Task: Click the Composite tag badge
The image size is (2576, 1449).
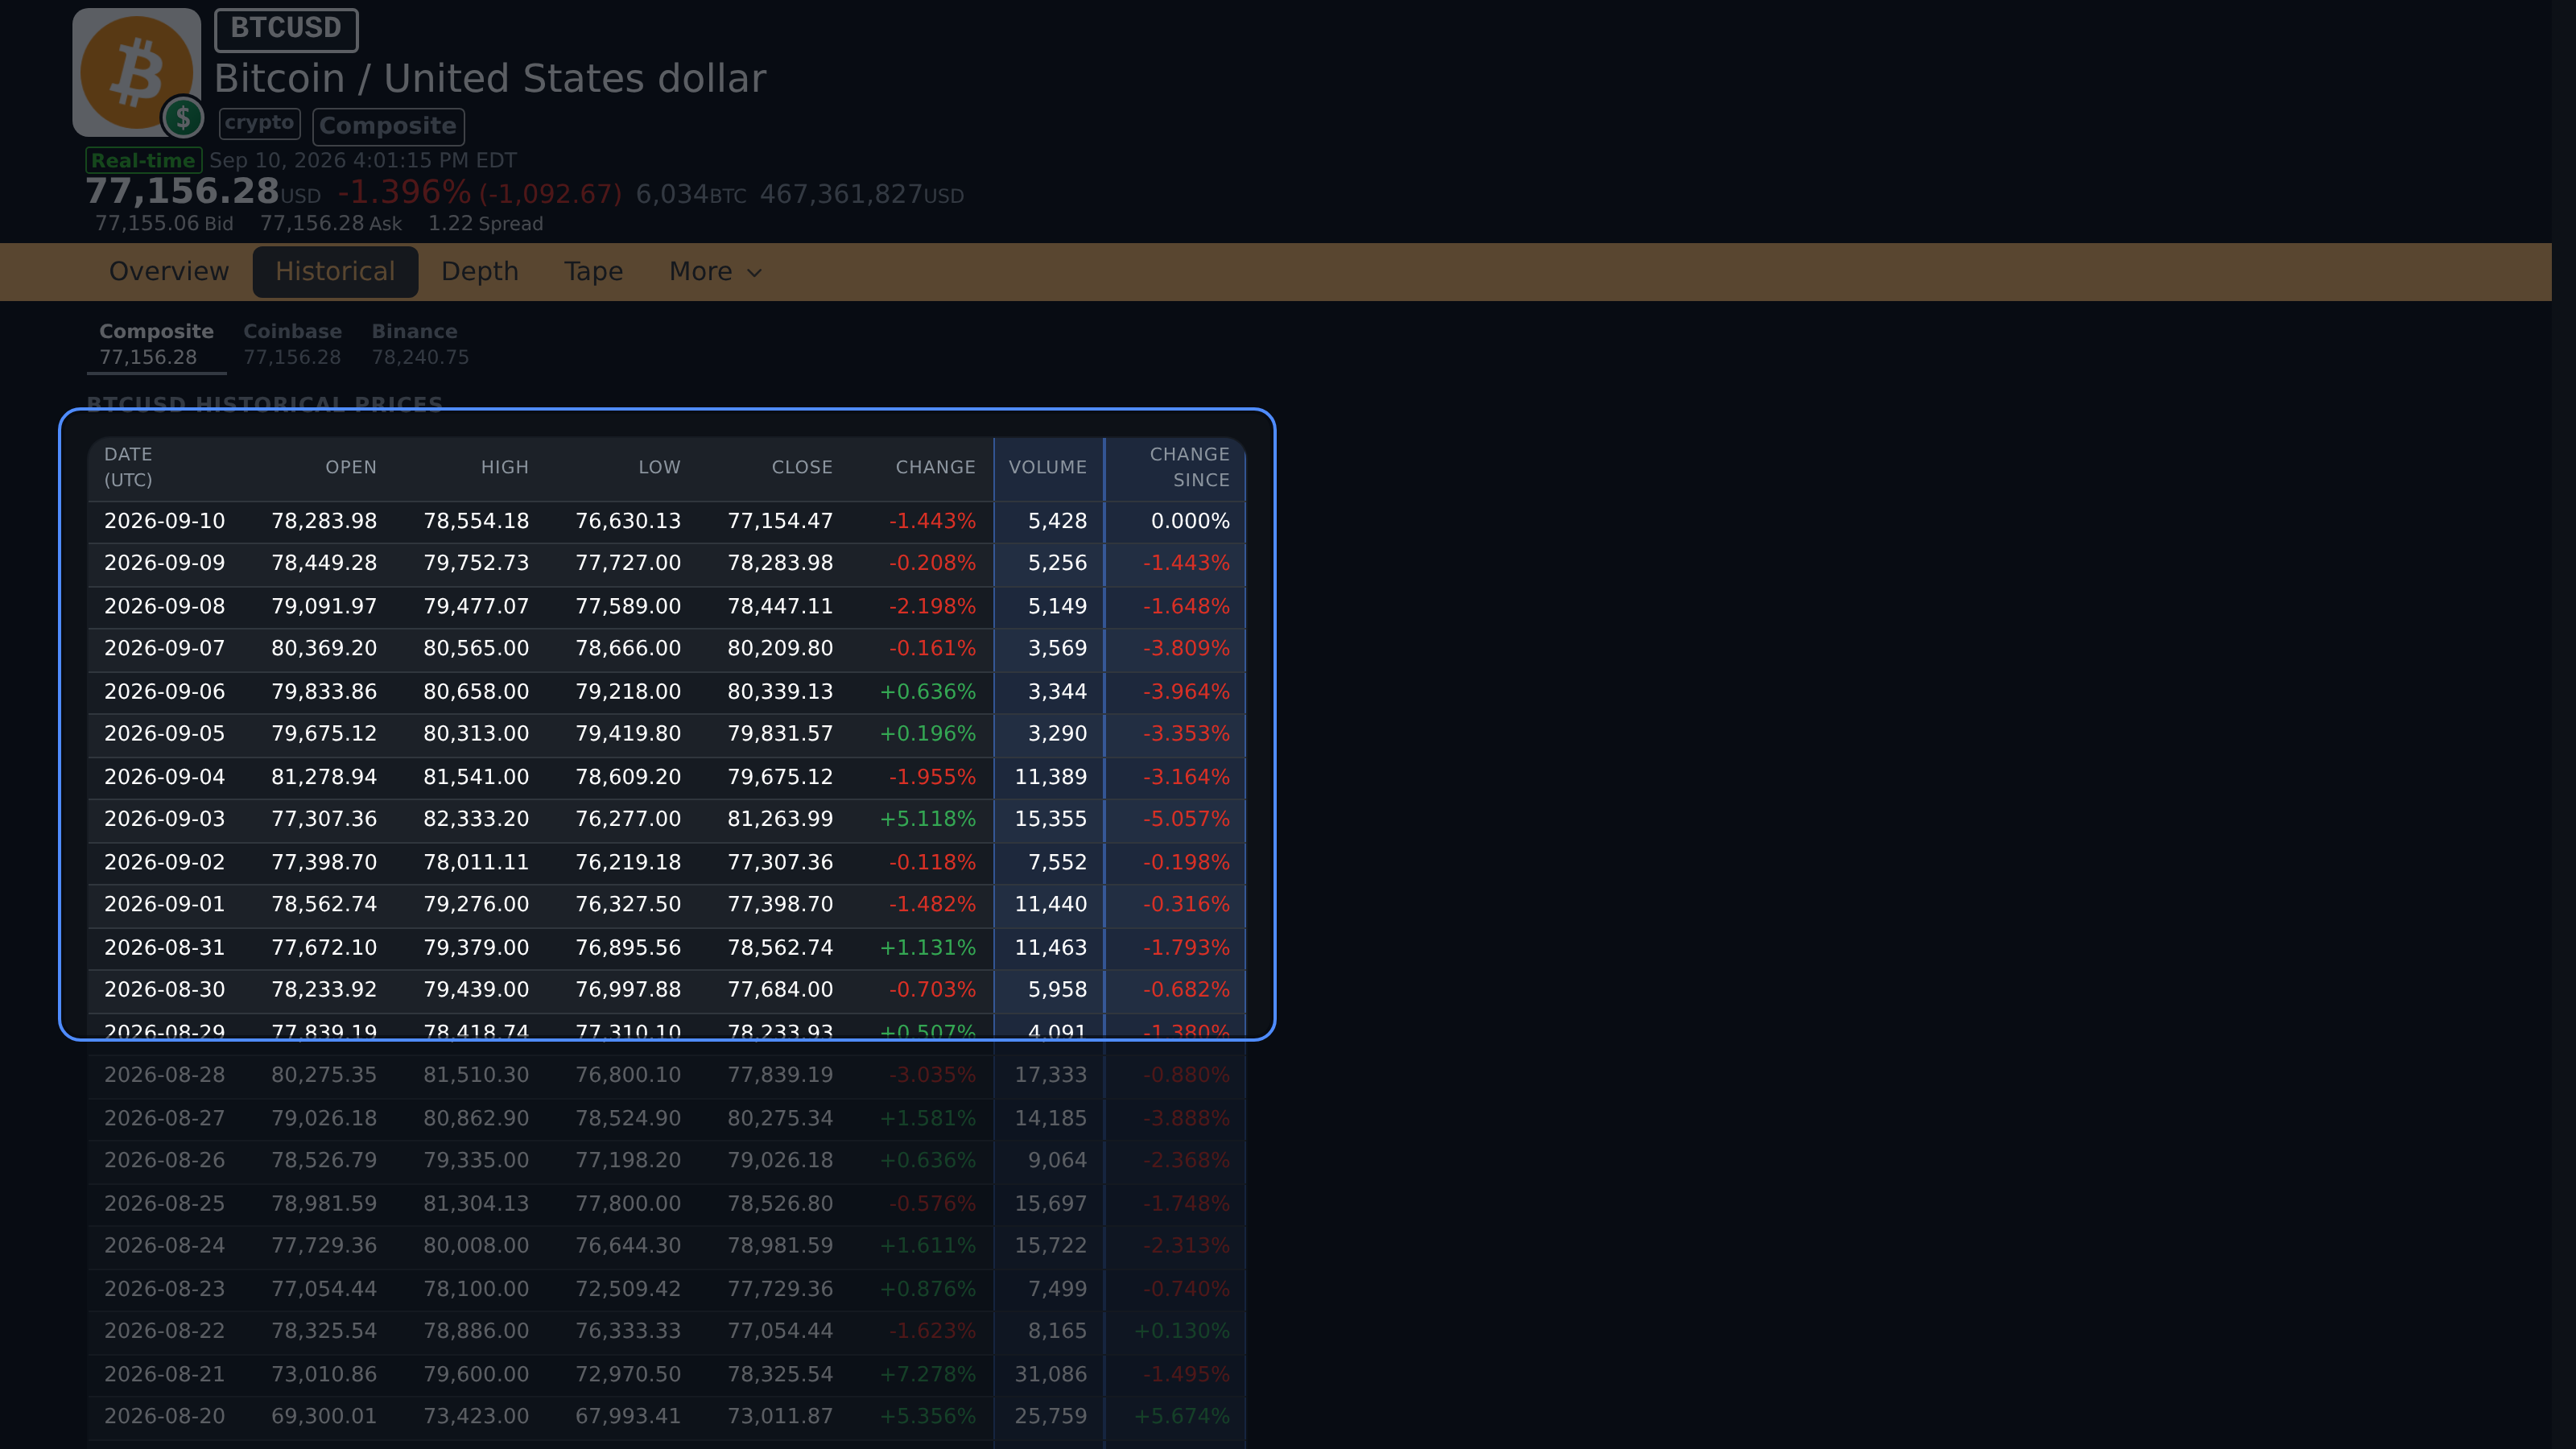Action: [x=388, y=126]
